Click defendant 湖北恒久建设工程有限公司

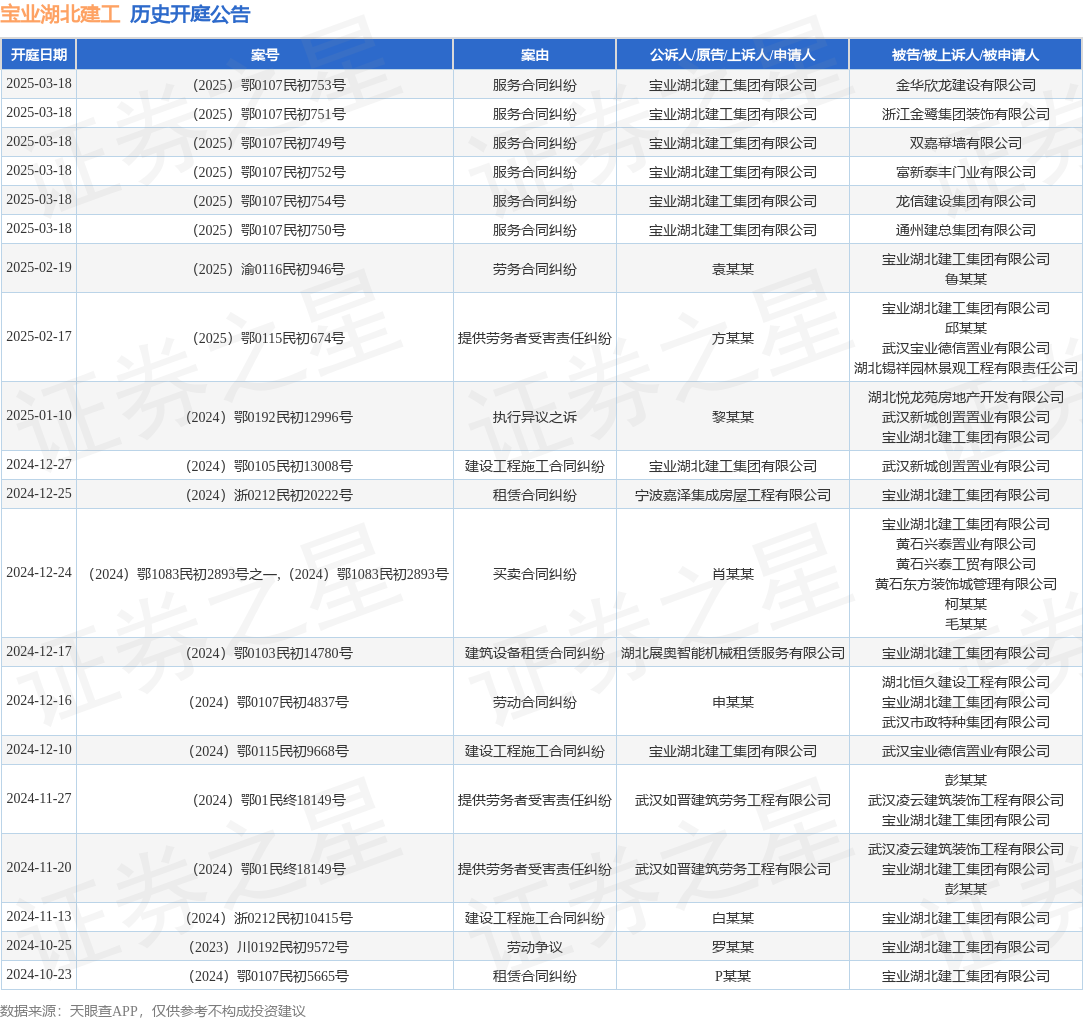coord(966,682)
